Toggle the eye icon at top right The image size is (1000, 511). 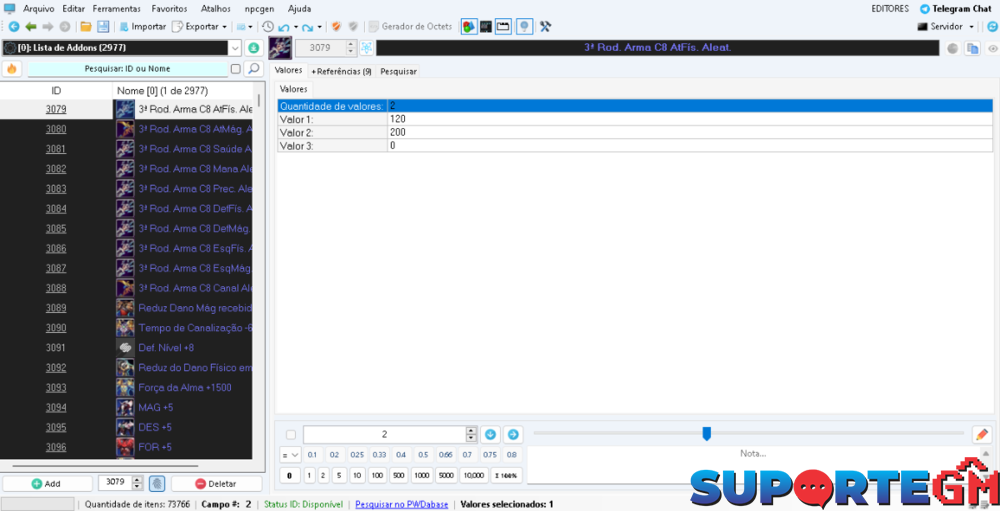click(992, 48)
